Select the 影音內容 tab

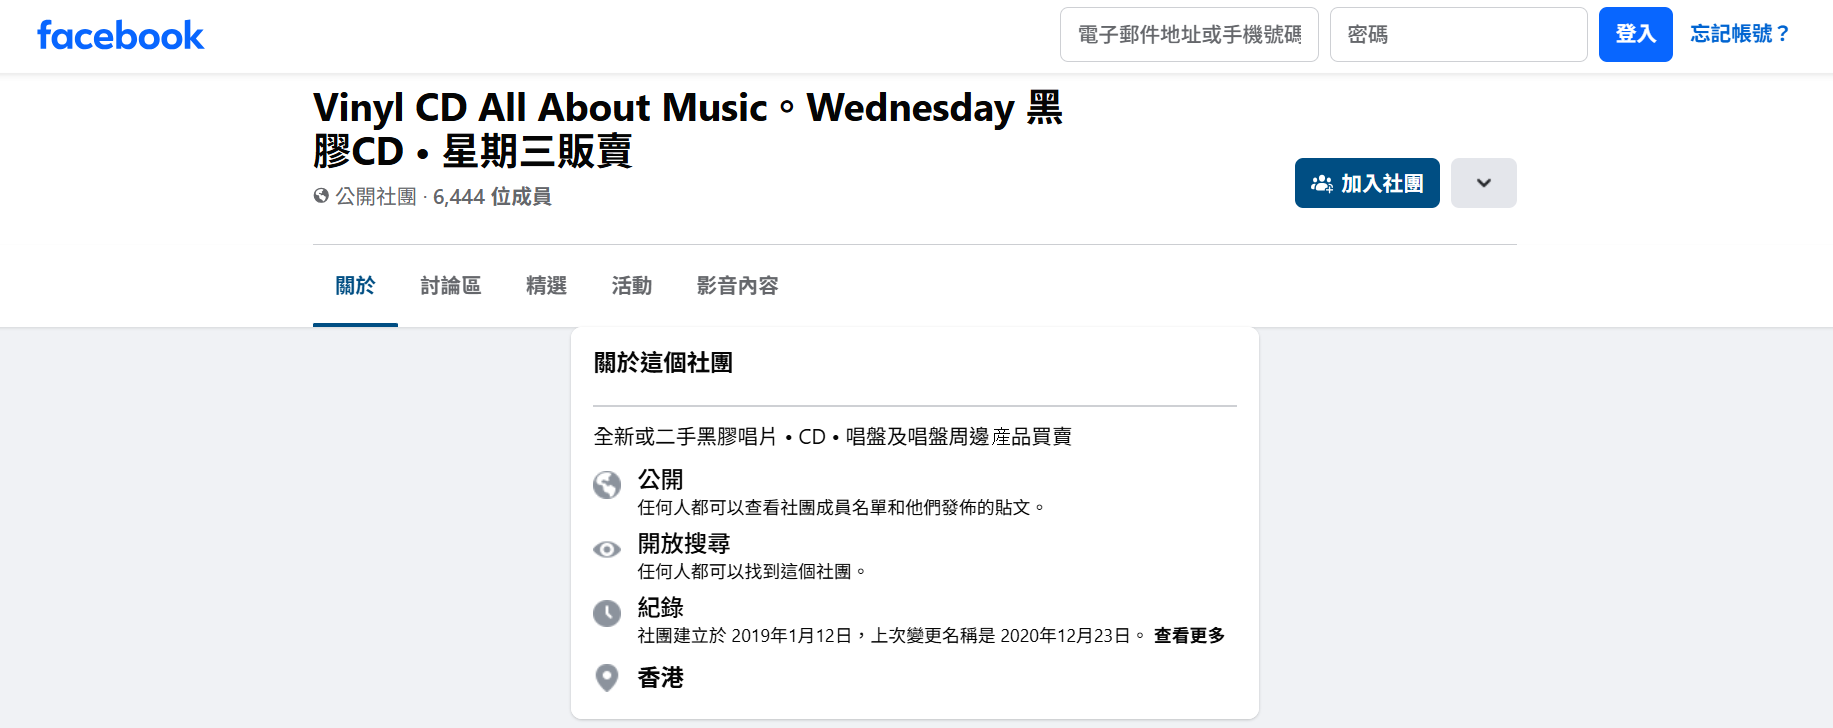tap(737, 286)
